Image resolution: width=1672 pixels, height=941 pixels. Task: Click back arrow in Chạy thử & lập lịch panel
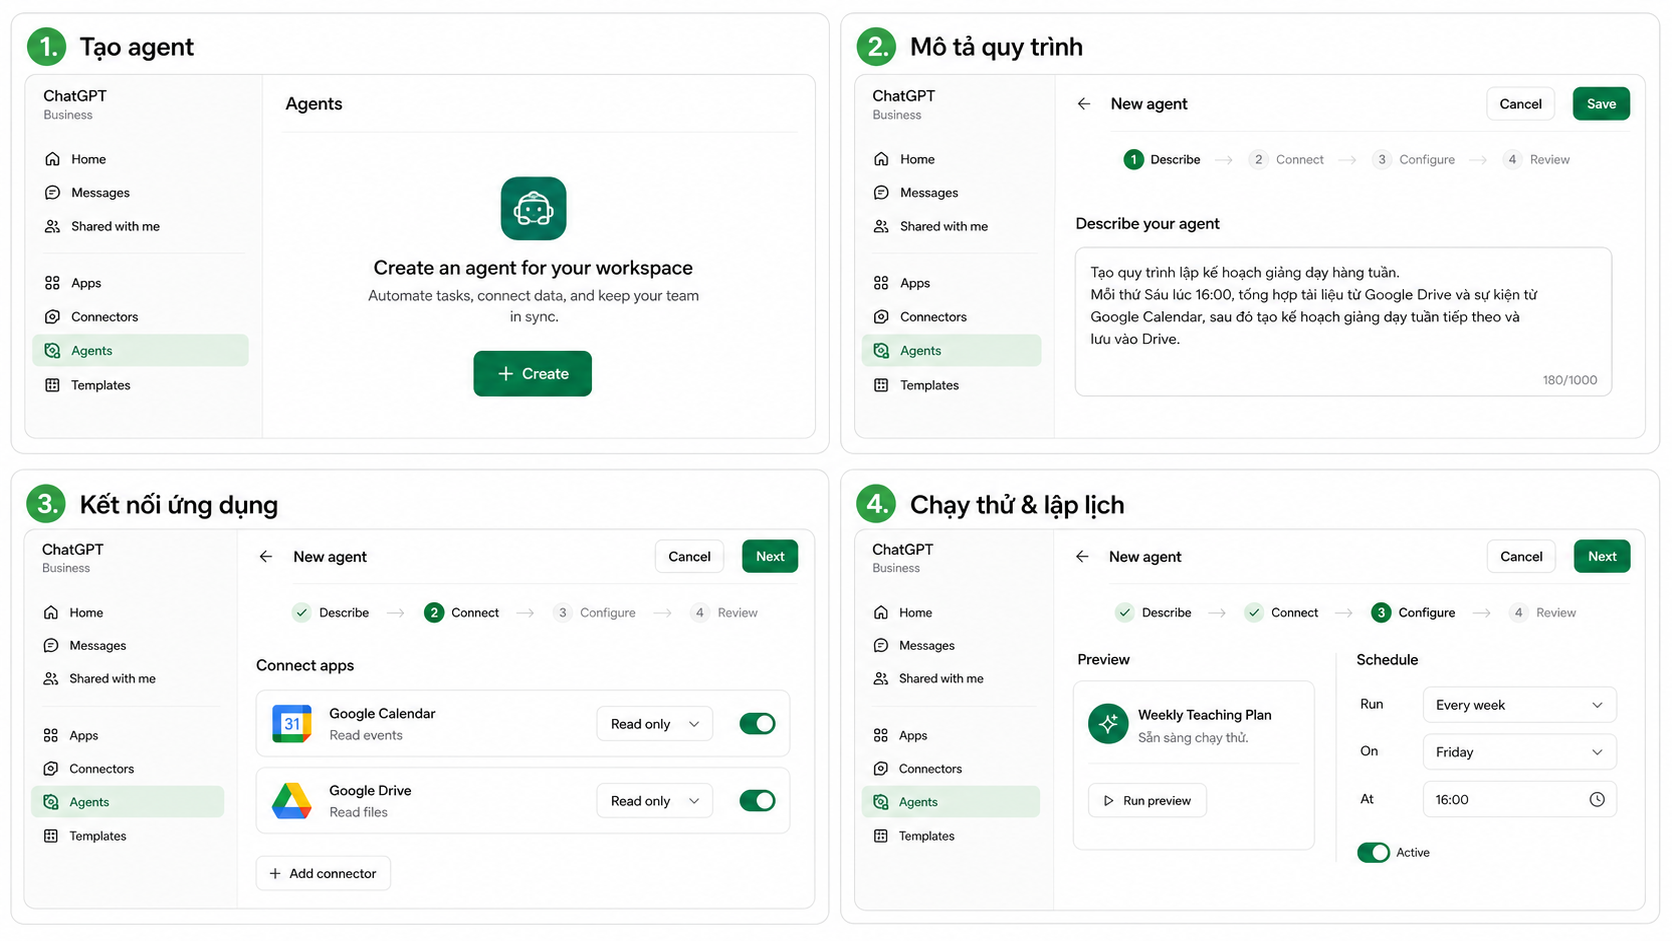click(1082, 557)
